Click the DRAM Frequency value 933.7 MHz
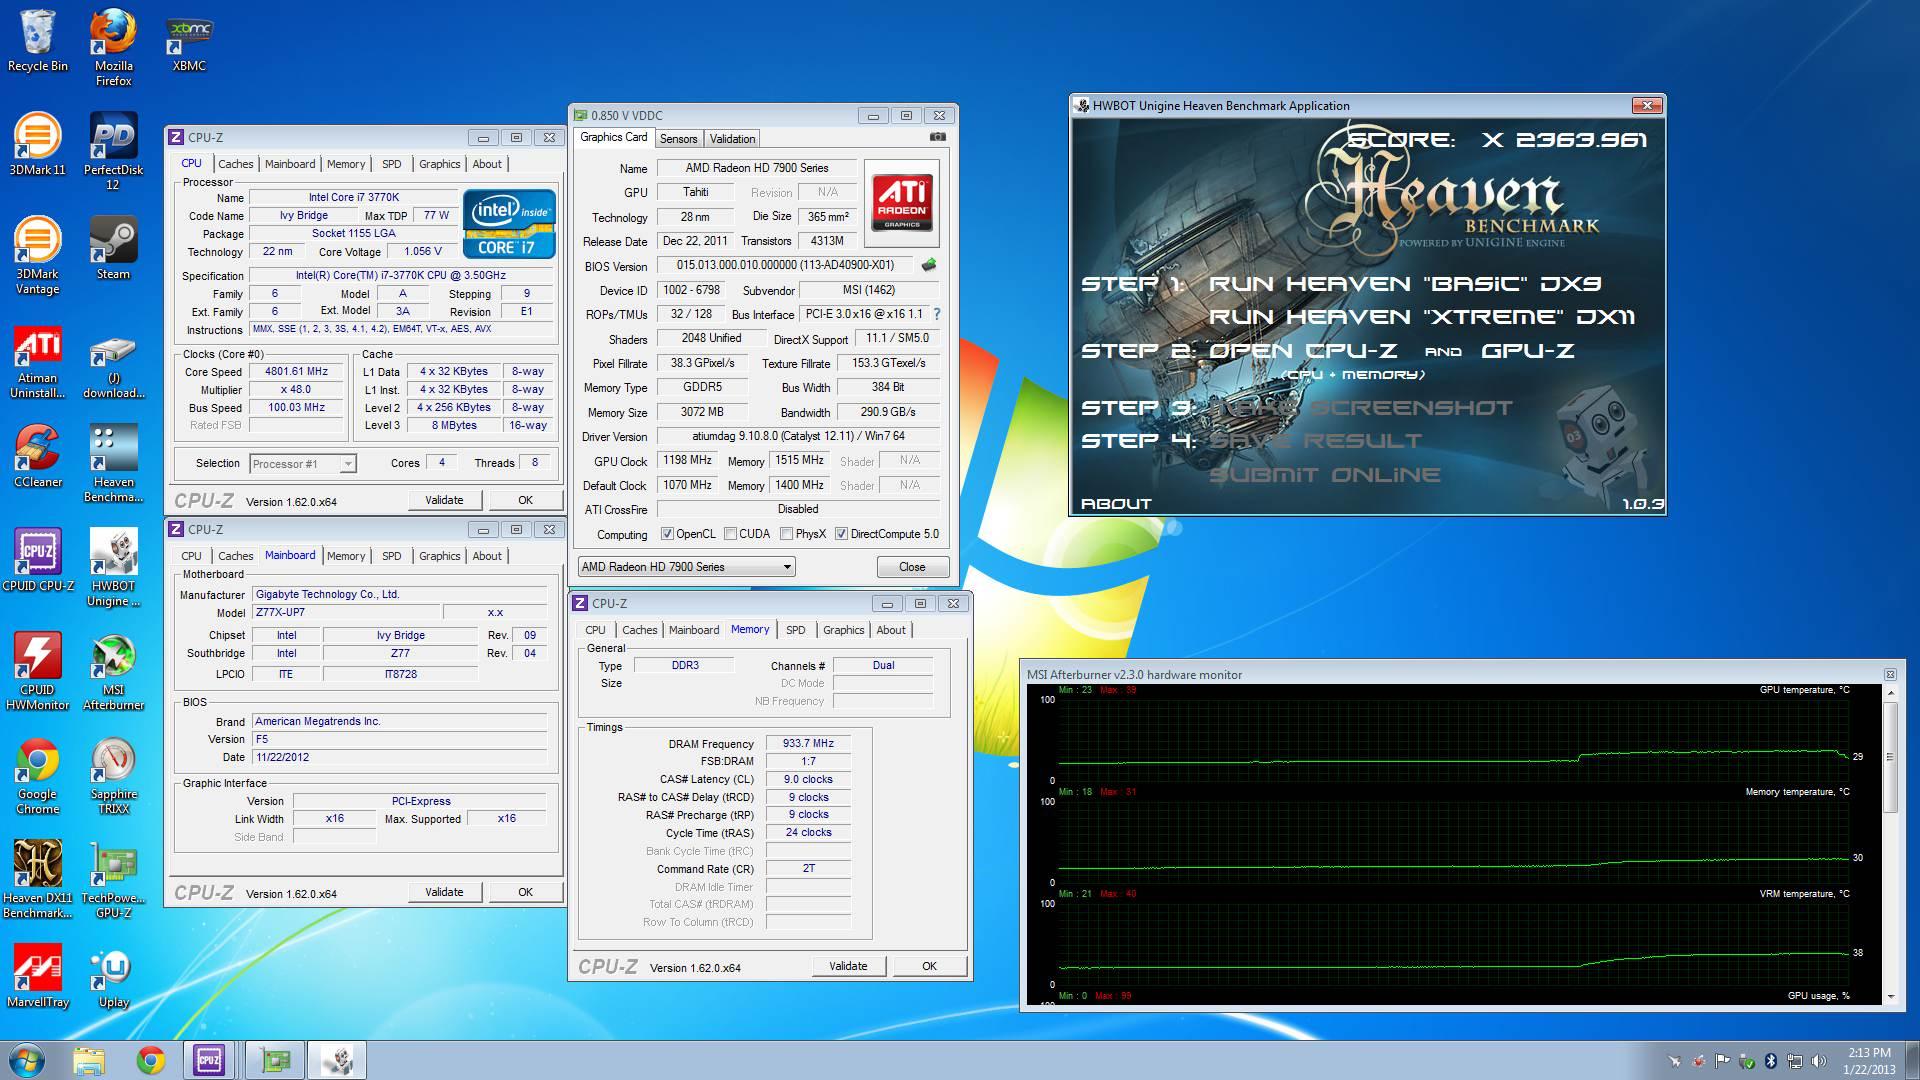Screen dimensions: 1920x1080 [808, 744]
